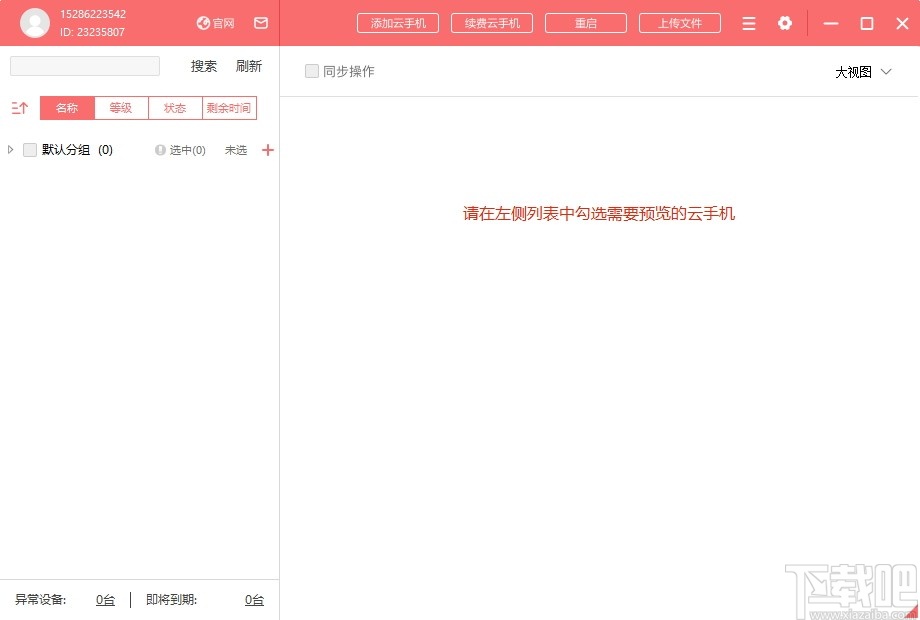Click the sort order icon above the device list
The image size is (920, 620).
[19, 107]
